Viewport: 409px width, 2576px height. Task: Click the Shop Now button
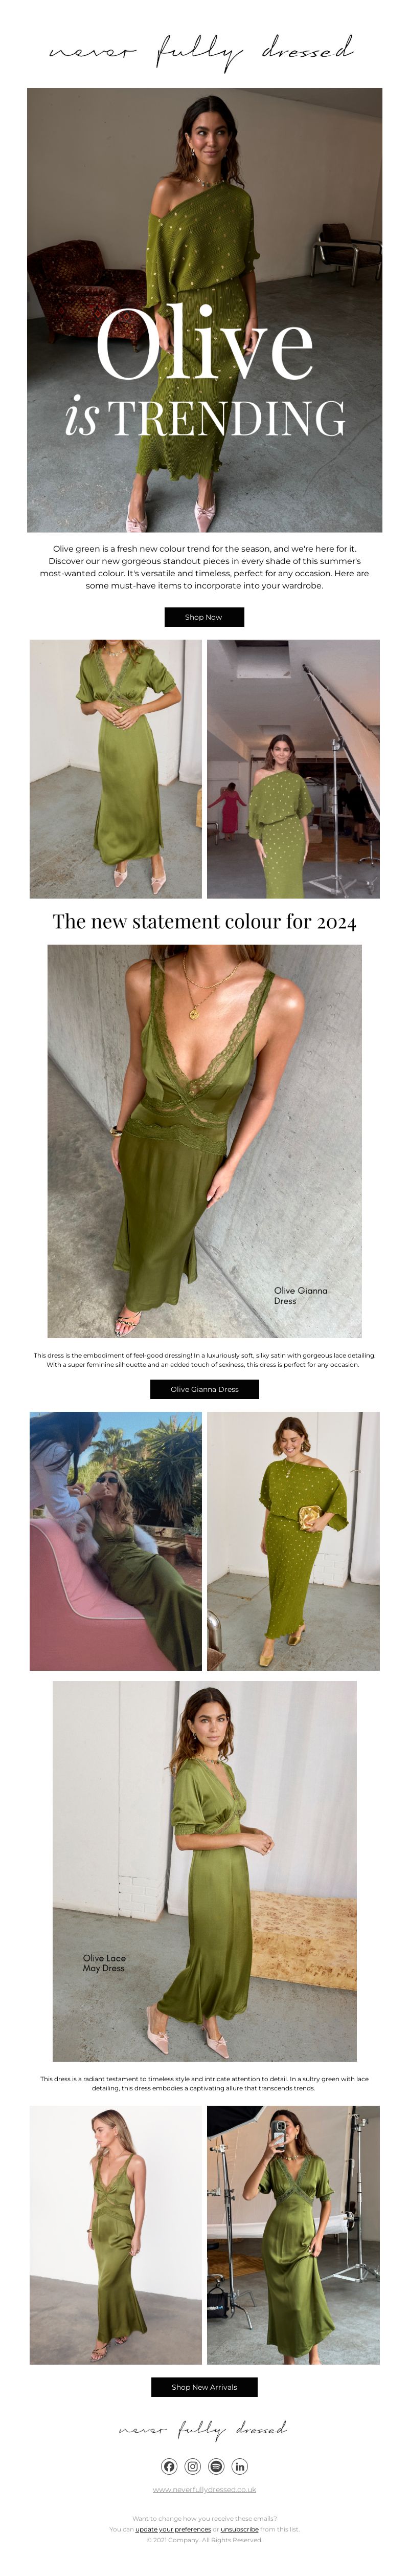pos(204,617)
